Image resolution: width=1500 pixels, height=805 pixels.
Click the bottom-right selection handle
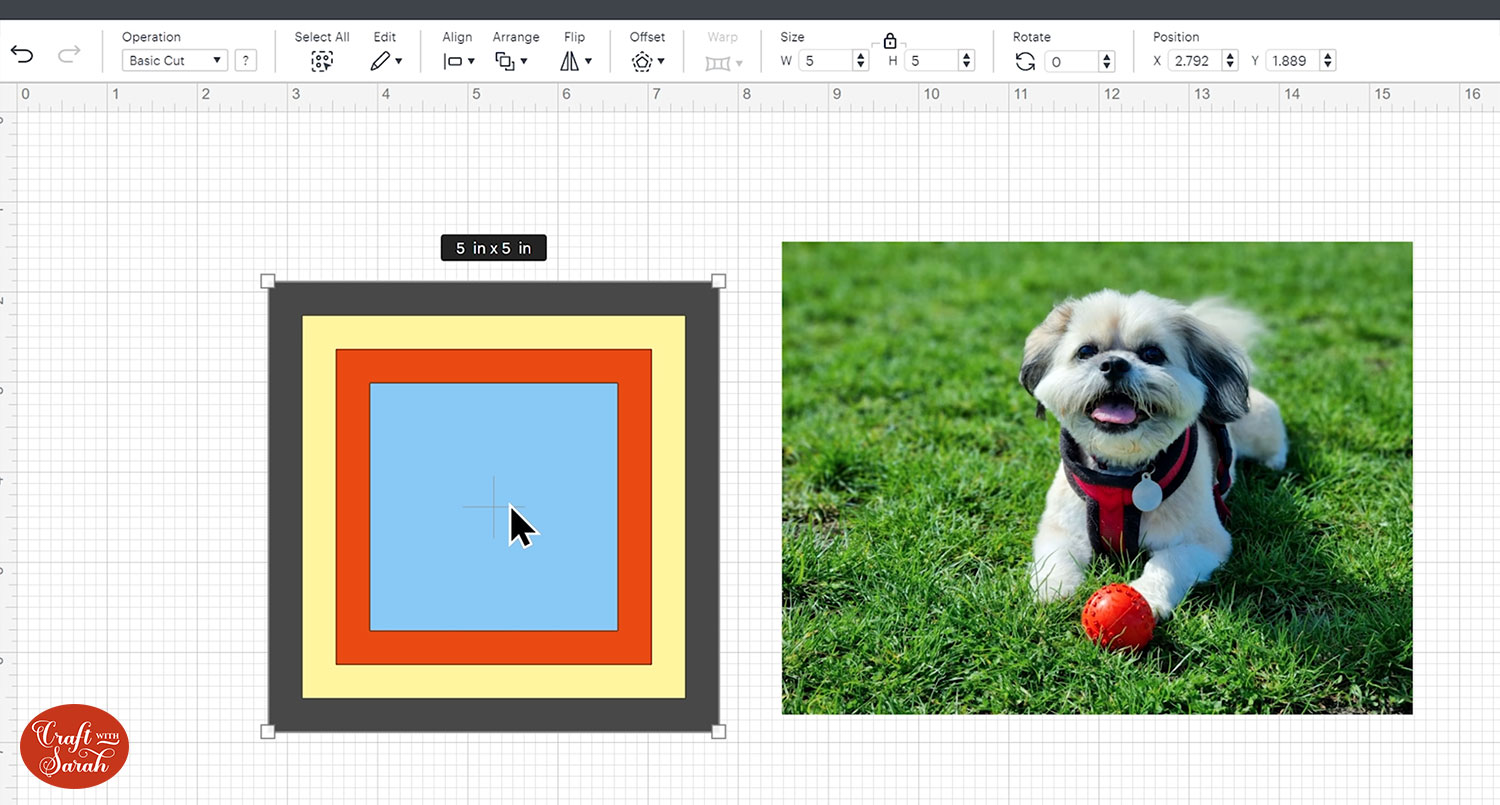click(719, 732)
